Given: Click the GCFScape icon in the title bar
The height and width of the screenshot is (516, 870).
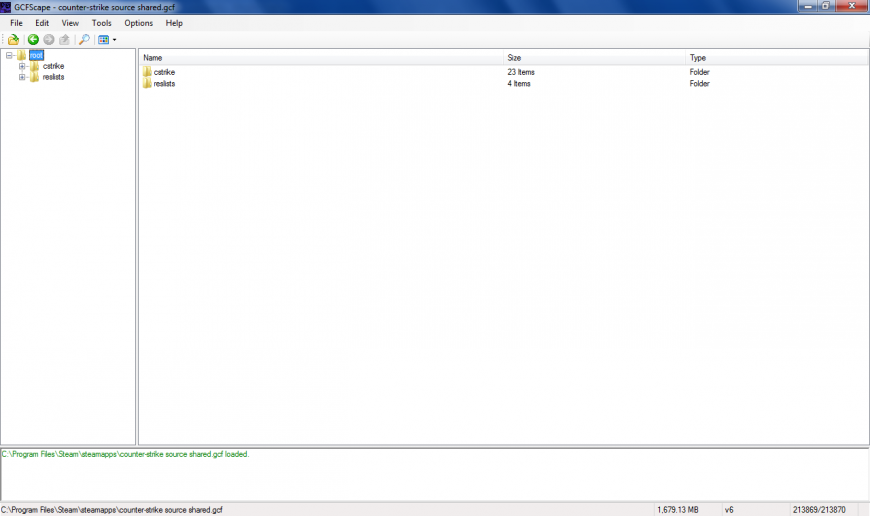Looking at the screenshot, I should [6, 6].
